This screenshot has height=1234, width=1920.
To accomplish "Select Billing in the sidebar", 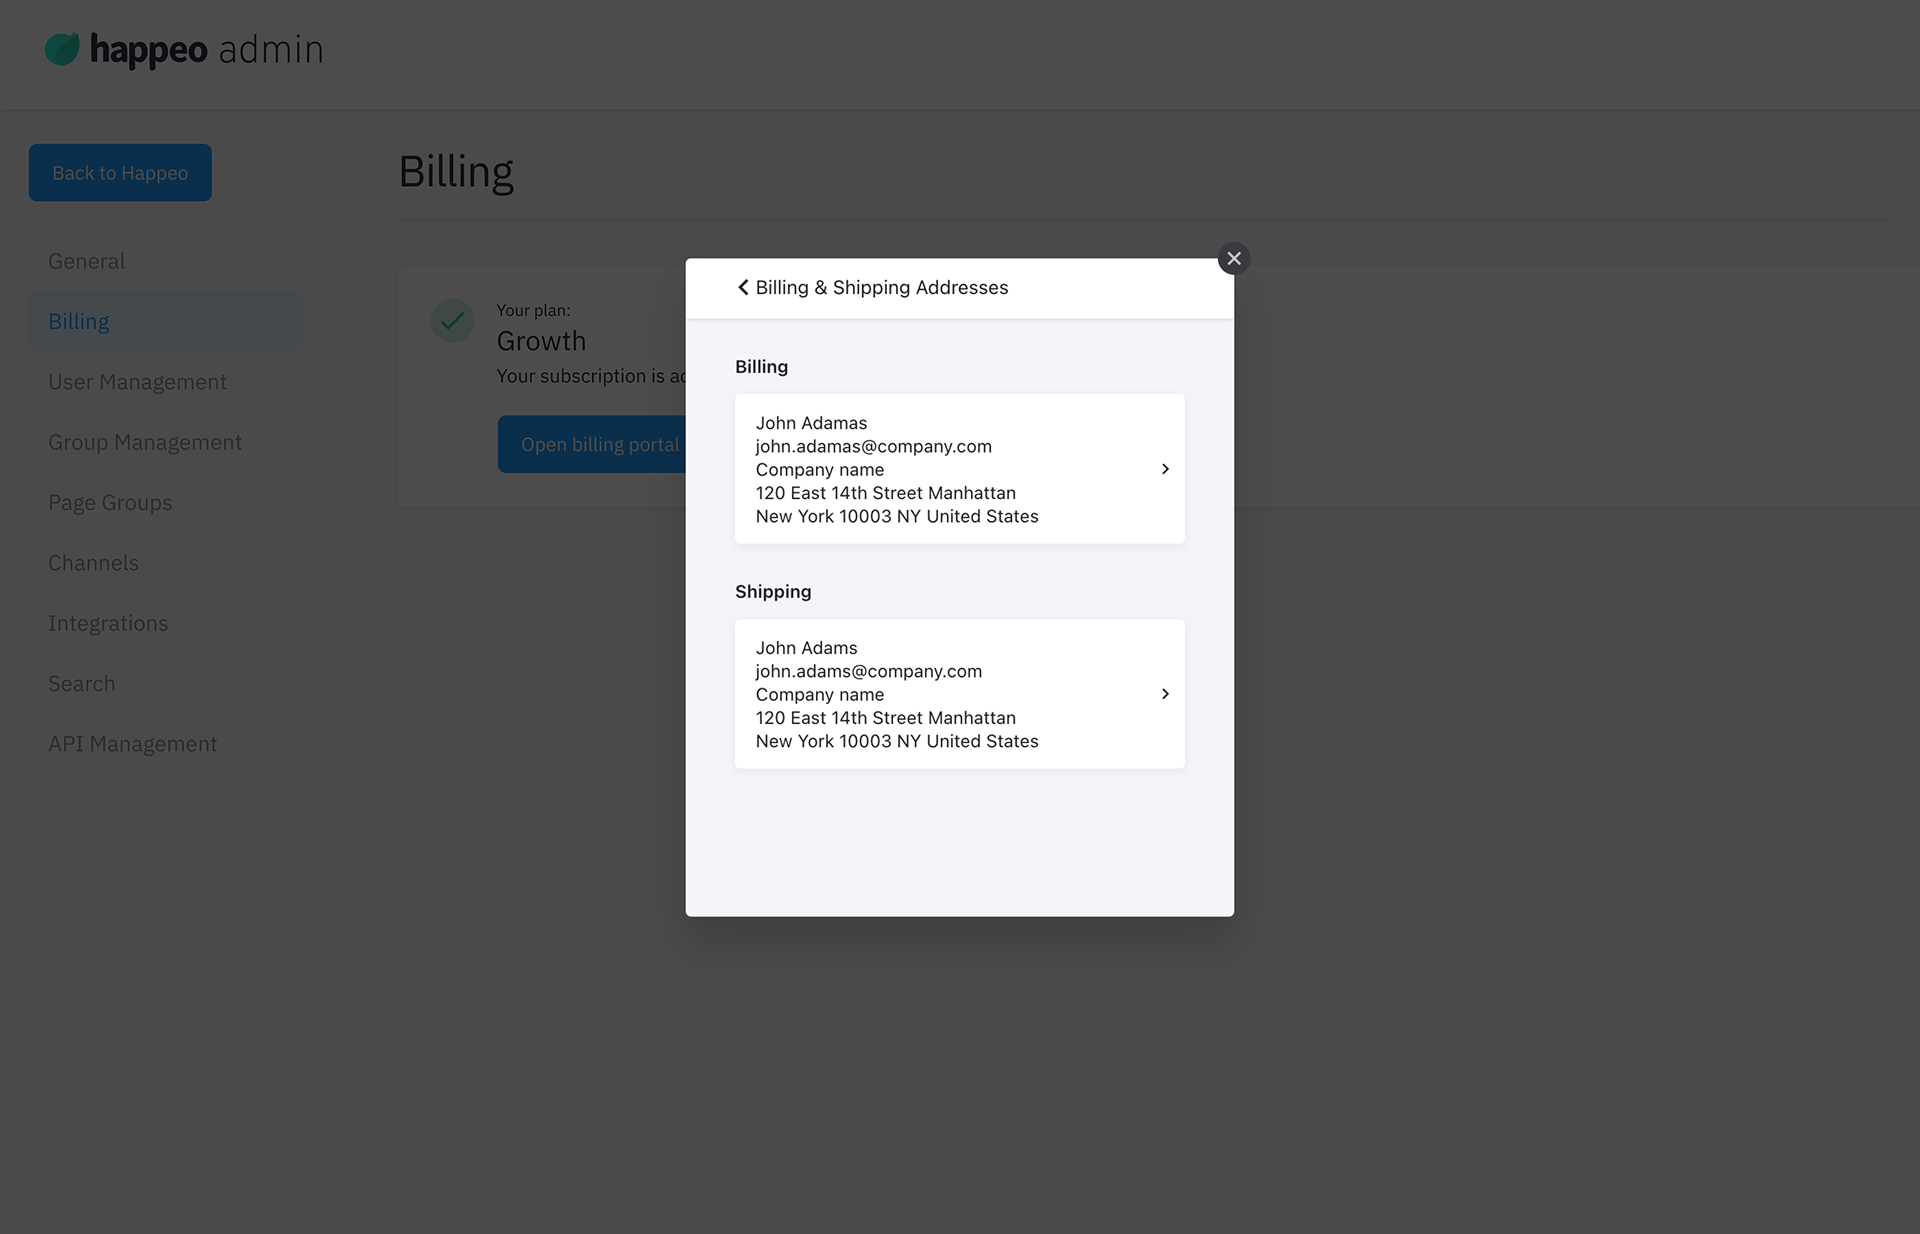I will point(78,321).
